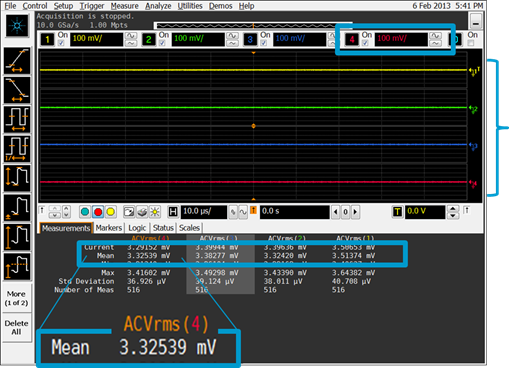Open the Trigger menu

[x=92, y=6]
